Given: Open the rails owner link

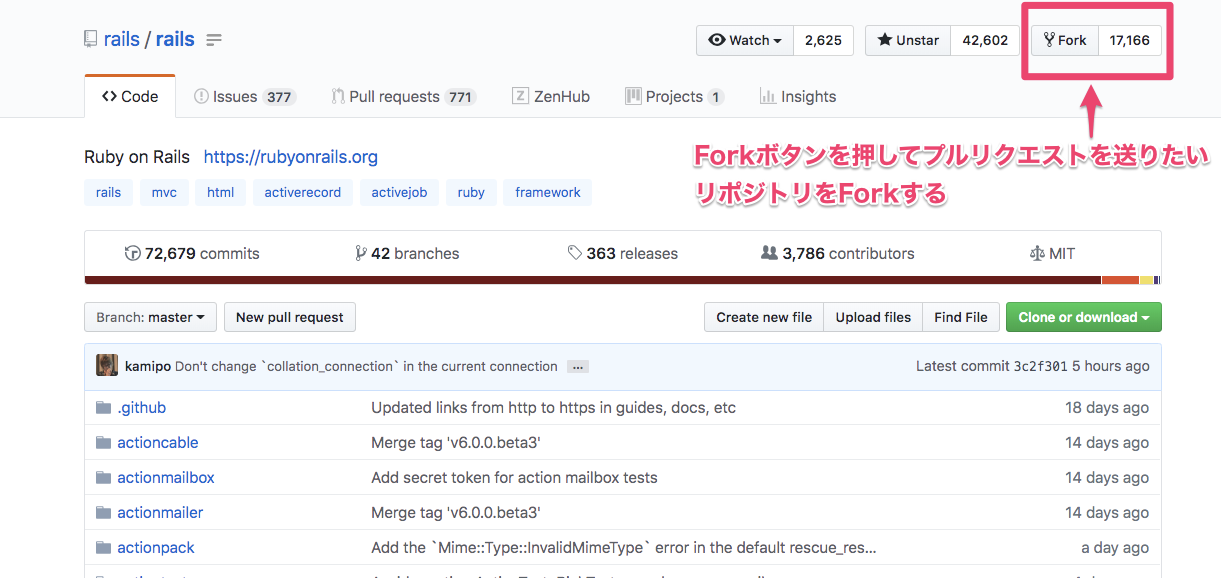Looking at the screenshot, I should [122, 40].
